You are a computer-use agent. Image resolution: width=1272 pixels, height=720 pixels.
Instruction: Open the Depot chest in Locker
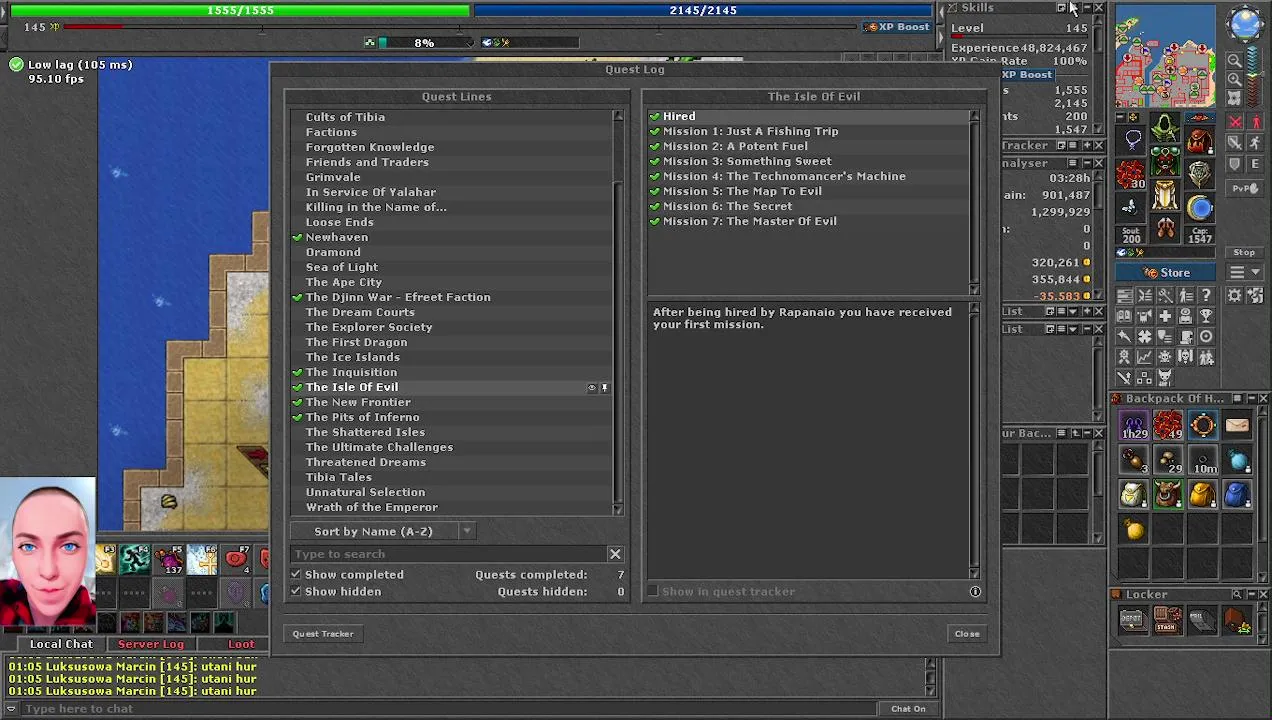[x=1132, y=621]
